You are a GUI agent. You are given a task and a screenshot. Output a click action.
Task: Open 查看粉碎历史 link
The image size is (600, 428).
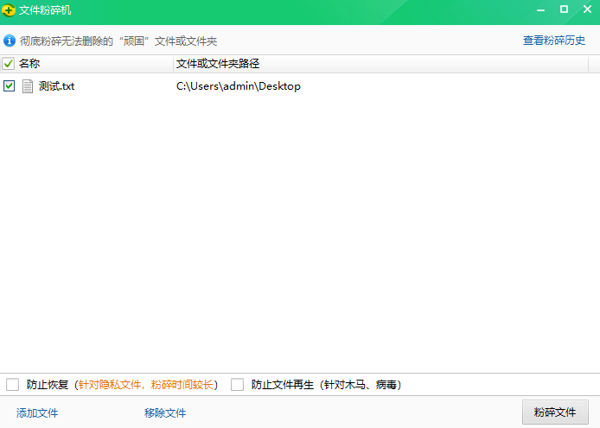click(x=555, y=41)
